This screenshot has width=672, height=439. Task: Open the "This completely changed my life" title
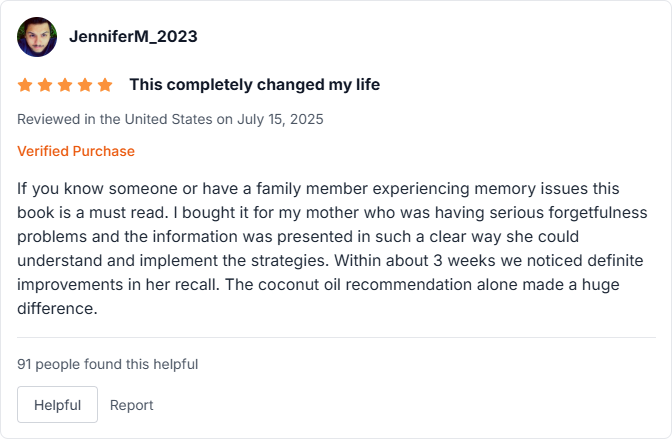[x=254, y=85]
